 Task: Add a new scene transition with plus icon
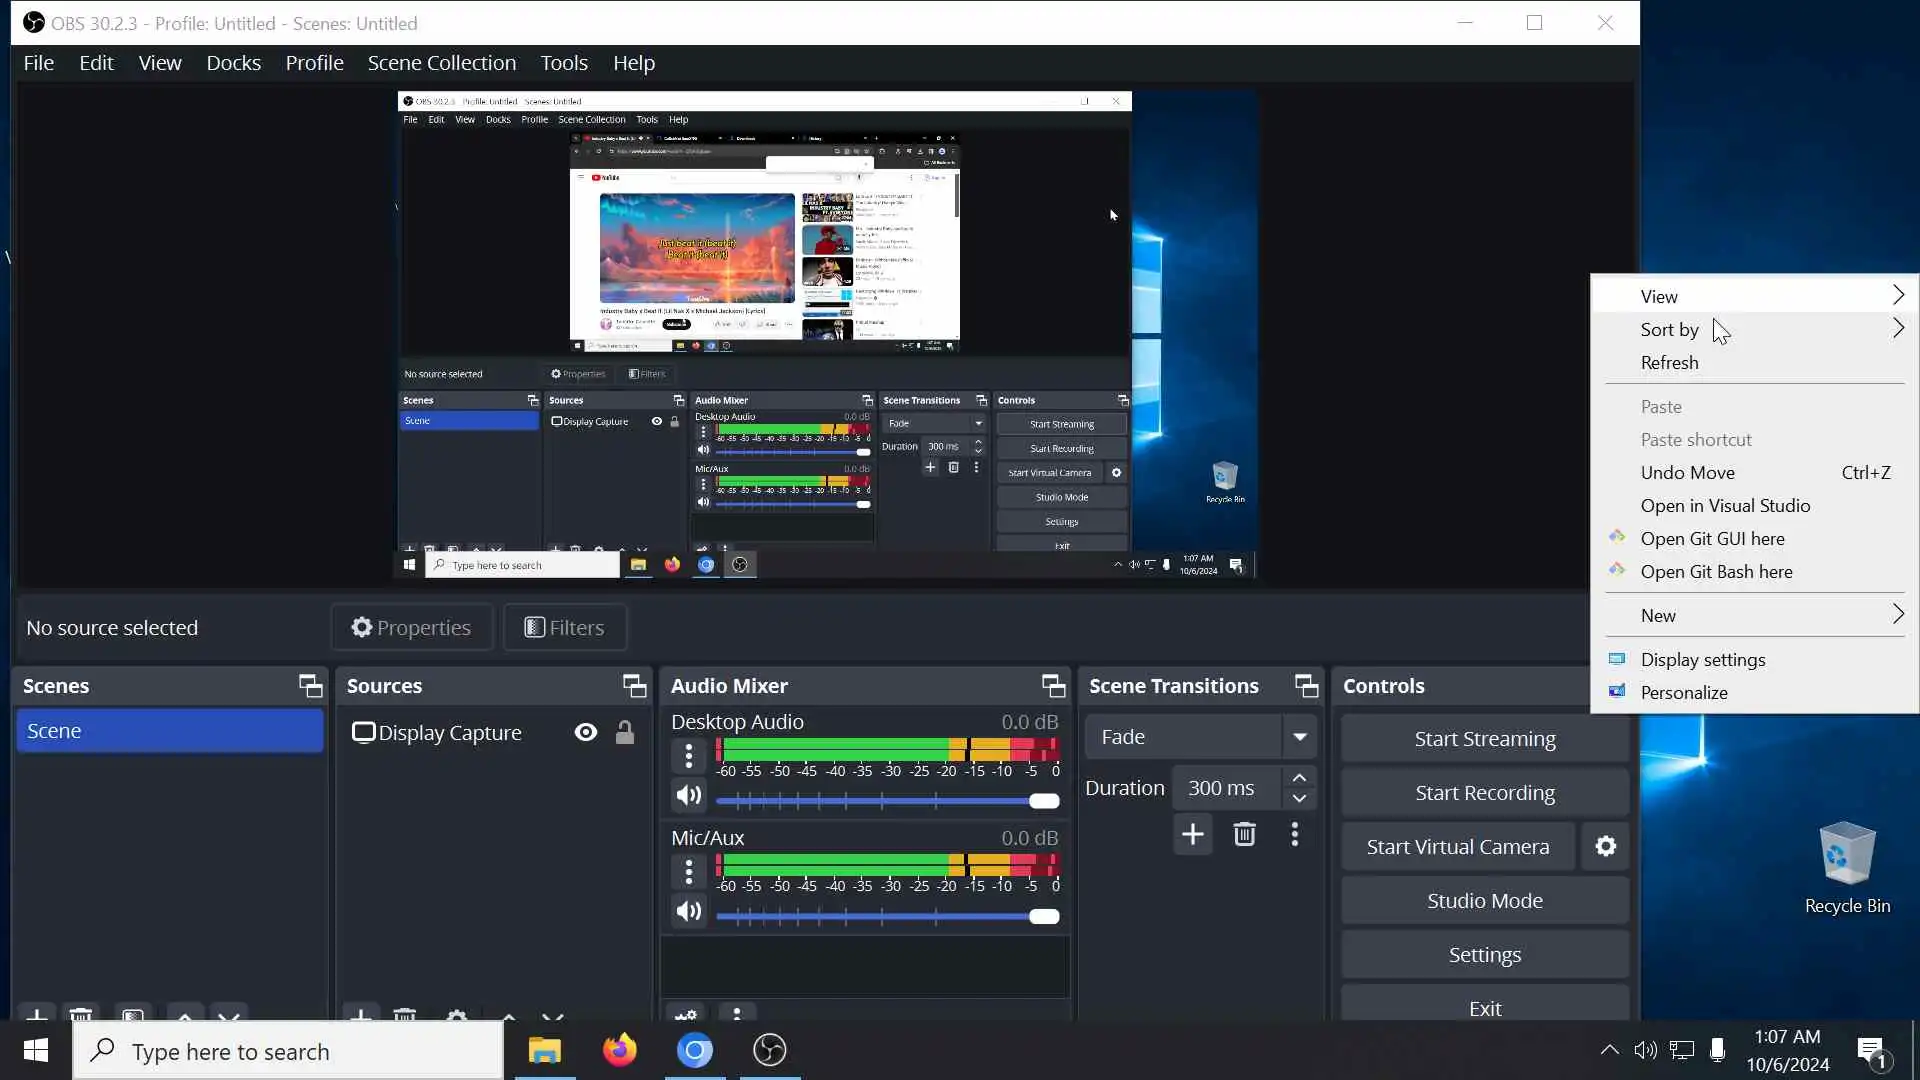click(1192, 835)
